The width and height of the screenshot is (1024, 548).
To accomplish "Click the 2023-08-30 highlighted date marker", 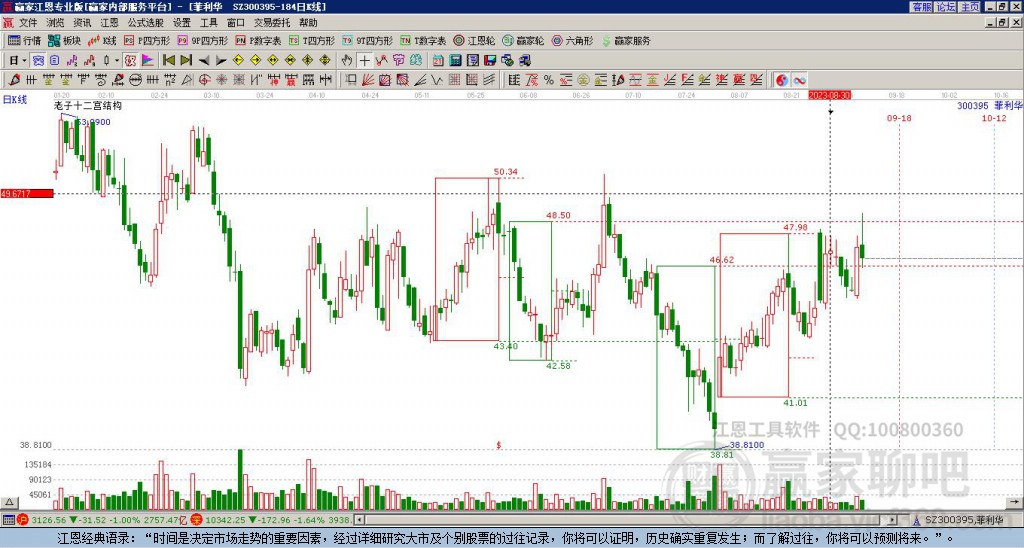I will (x=830, y=95).
